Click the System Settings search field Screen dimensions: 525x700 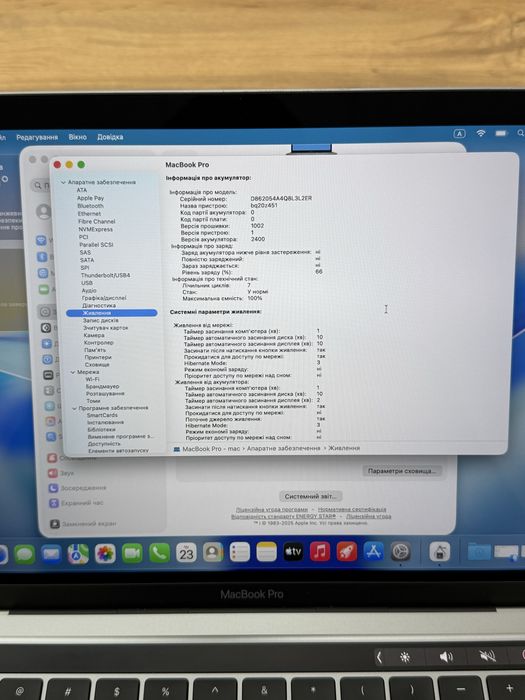point(41,185)
